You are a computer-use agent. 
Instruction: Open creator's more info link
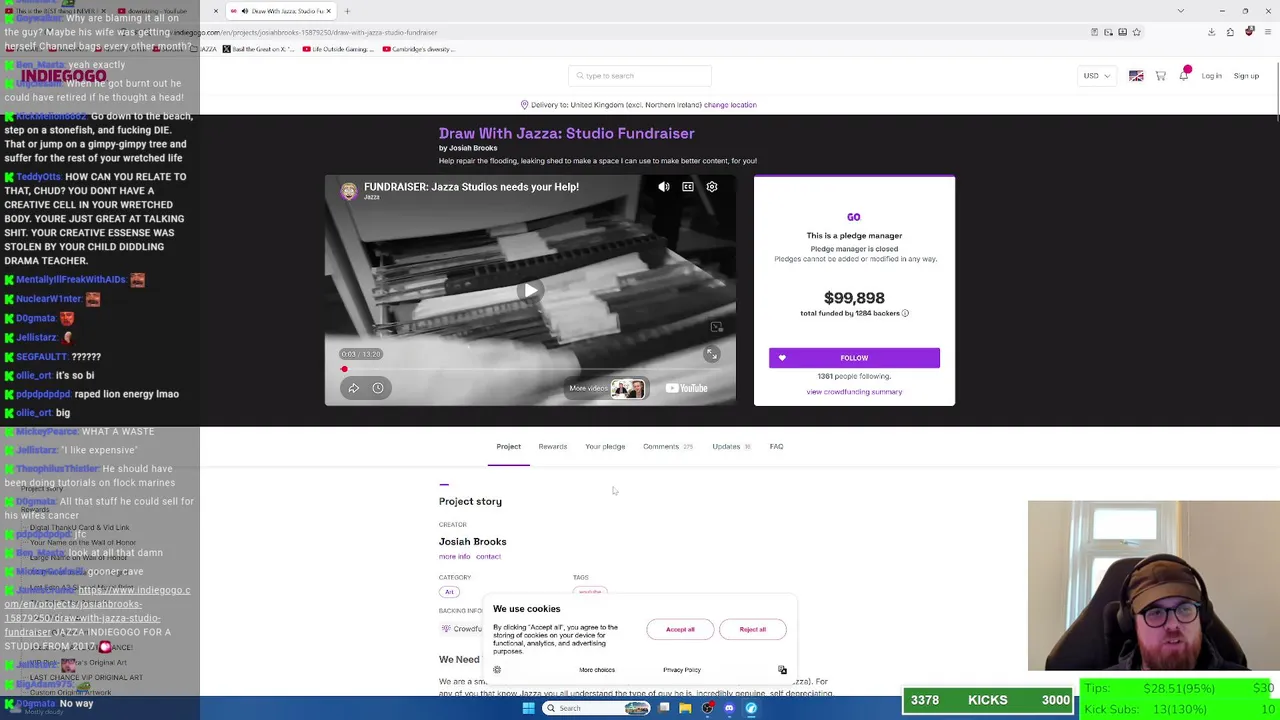454,557
